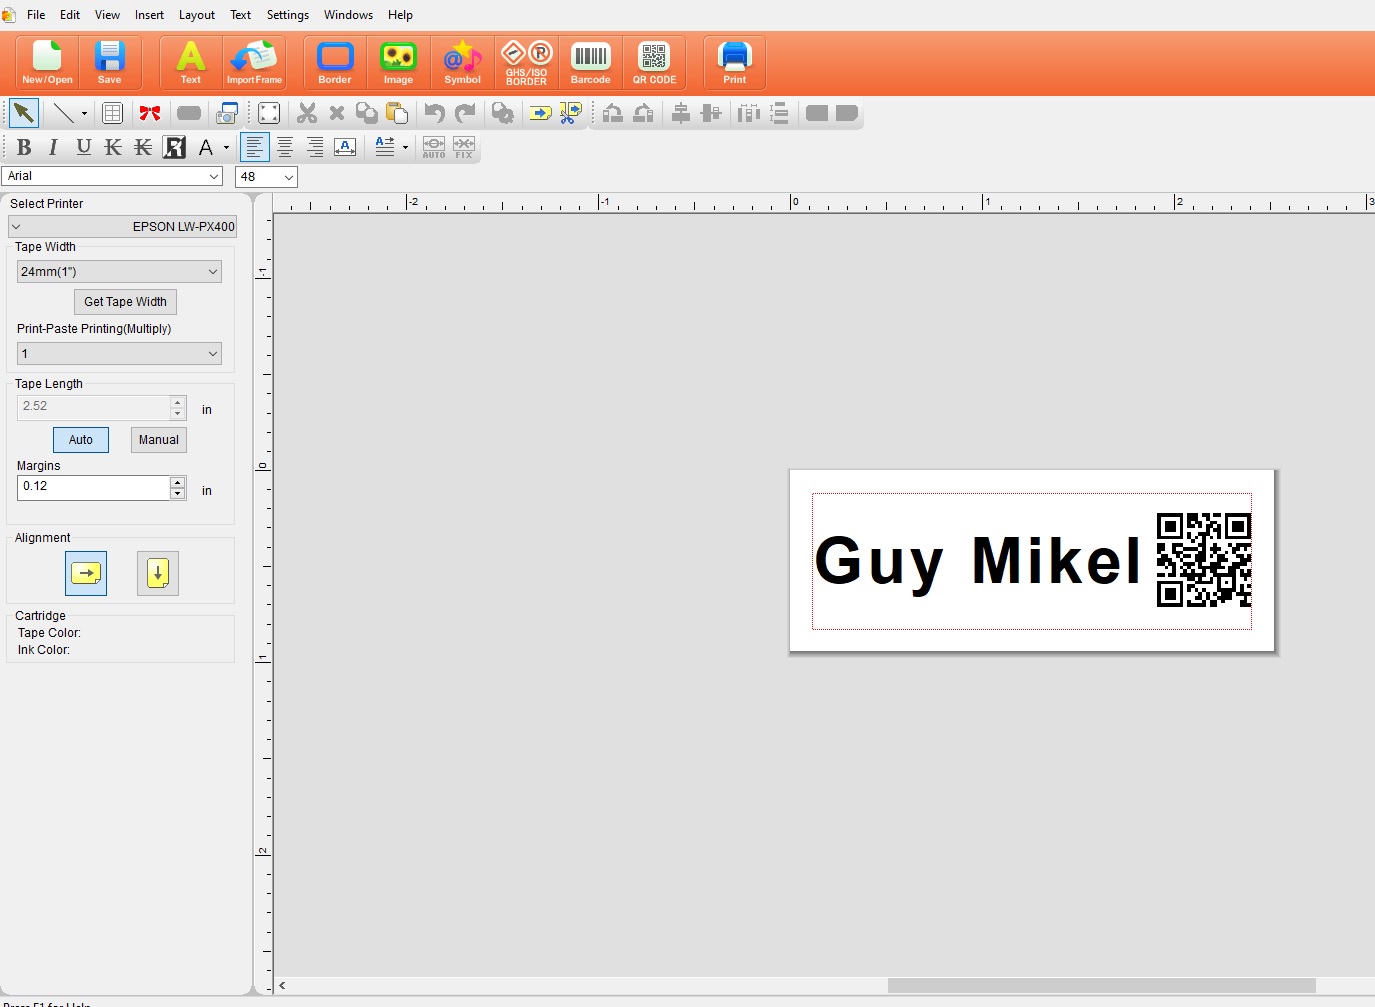This screenshot has width=1375, height=1007.
Task: Delete the selection with the X icon
Action: pos(337,114)
